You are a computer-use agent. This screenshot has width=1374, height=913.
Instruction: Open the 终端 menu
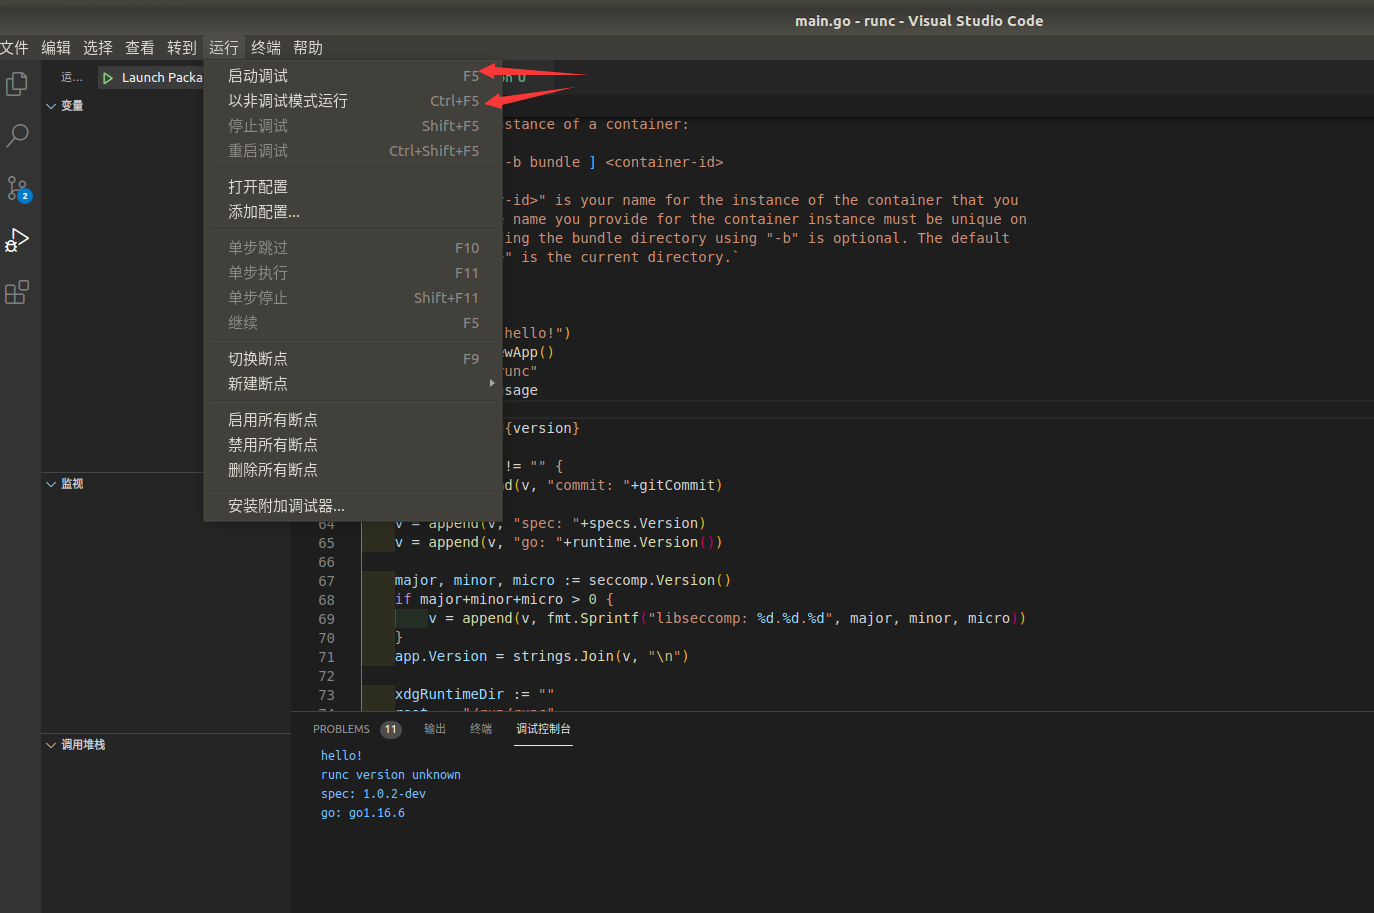[266, 48]
